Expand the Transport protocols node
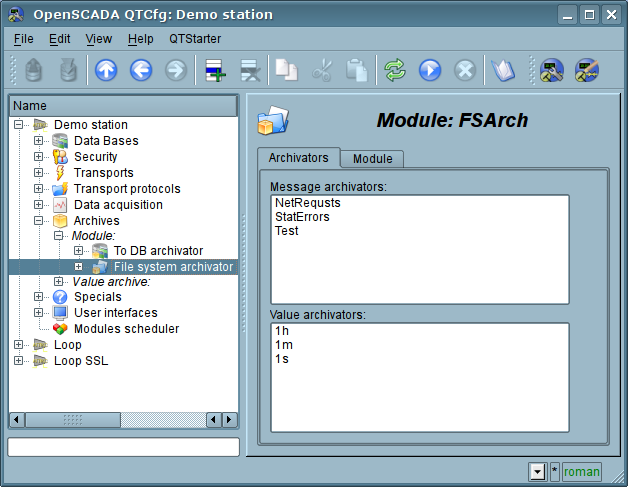The image size is (628, 487). tap(38, 189)
